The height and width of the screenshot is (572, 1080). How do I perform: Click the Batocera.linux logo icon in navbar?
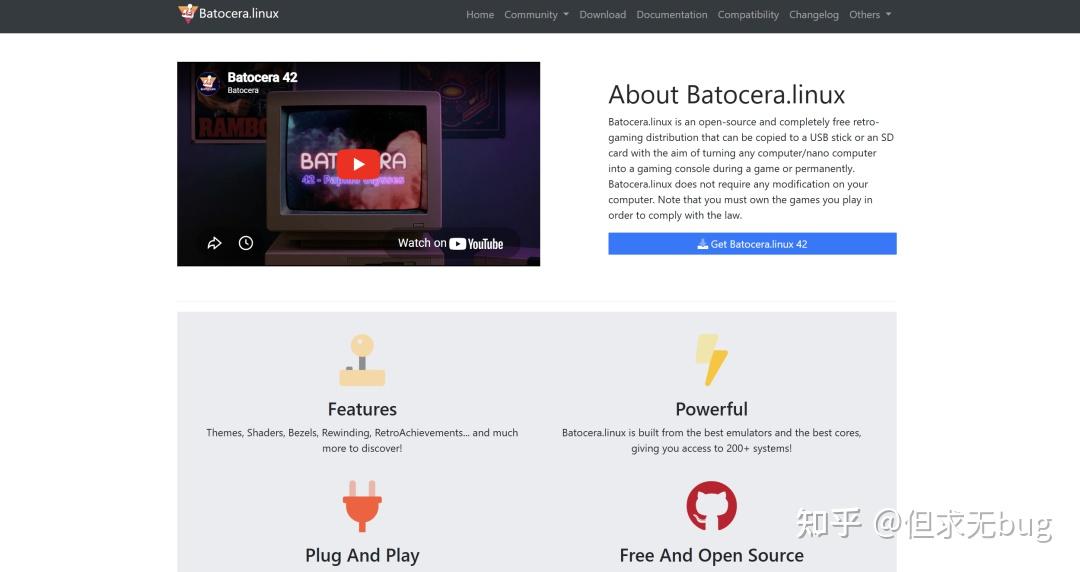(187, 13)
